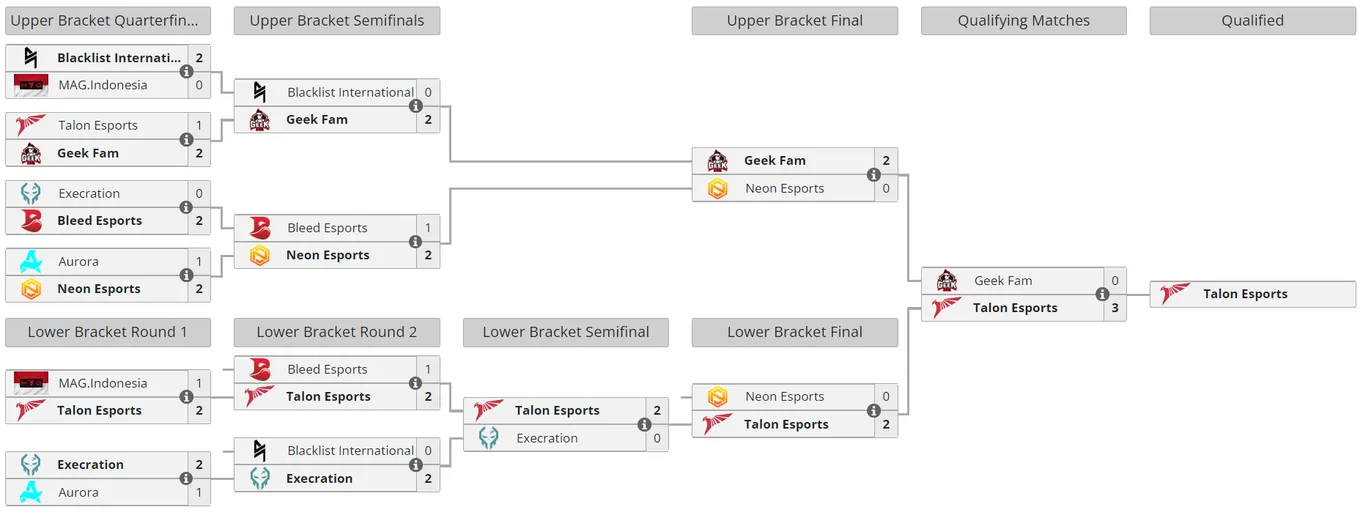This screenshot has height=515, width=1360.
Task: Select Lower Bracket Round 2 header
Action: (x=337, y=332)
